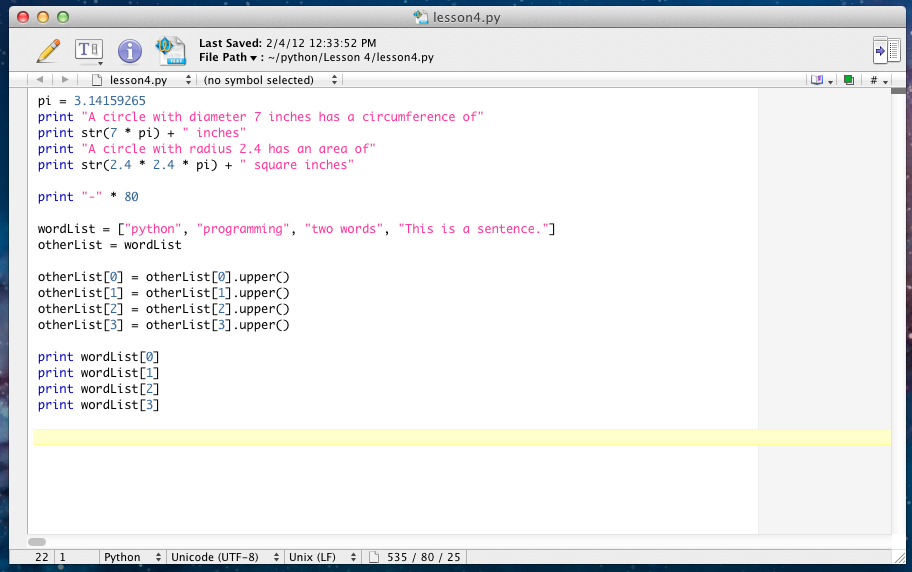912x572 pixels.
Task: Click the line otherList = wordList
Action: [x=109, y=245]
